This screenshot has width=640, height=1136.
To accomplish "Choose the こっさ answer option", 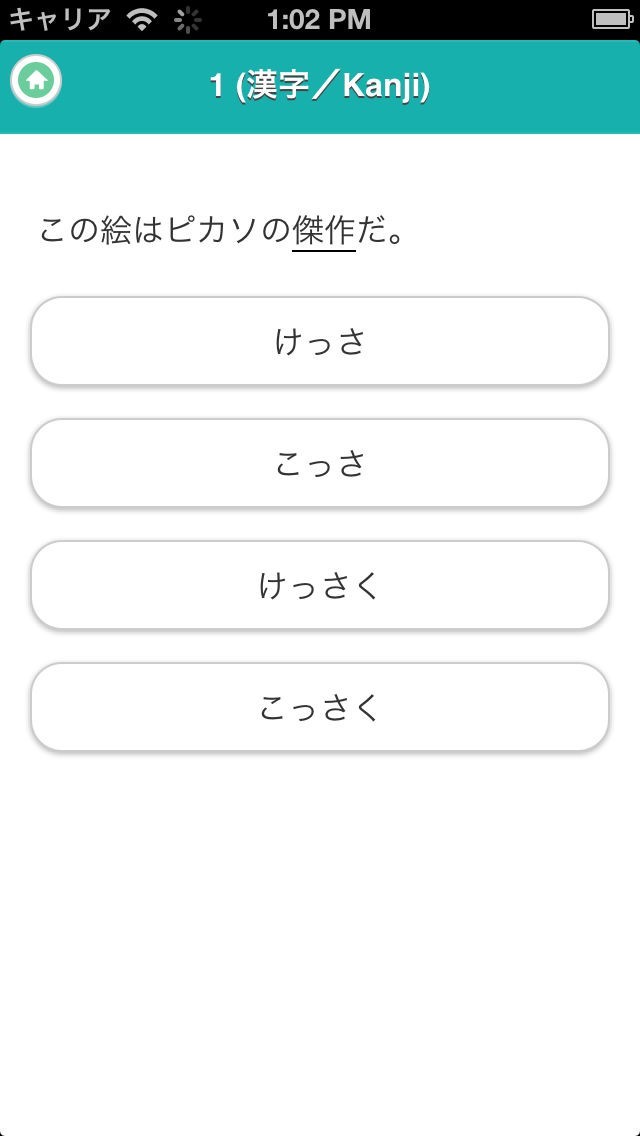I will point(320,463).
